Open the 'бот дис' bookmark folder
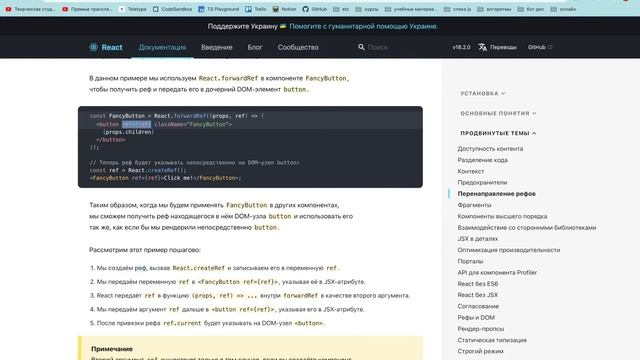640x360 pixels. coord(531,9)
